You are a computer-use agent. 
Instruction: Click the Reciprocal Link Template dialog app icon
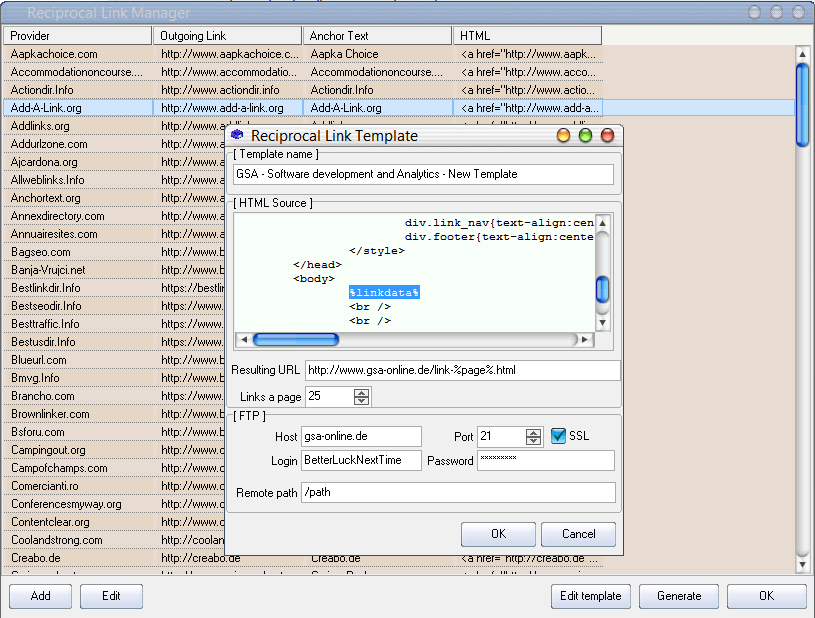pyautogui.click(x=237, y=135)
